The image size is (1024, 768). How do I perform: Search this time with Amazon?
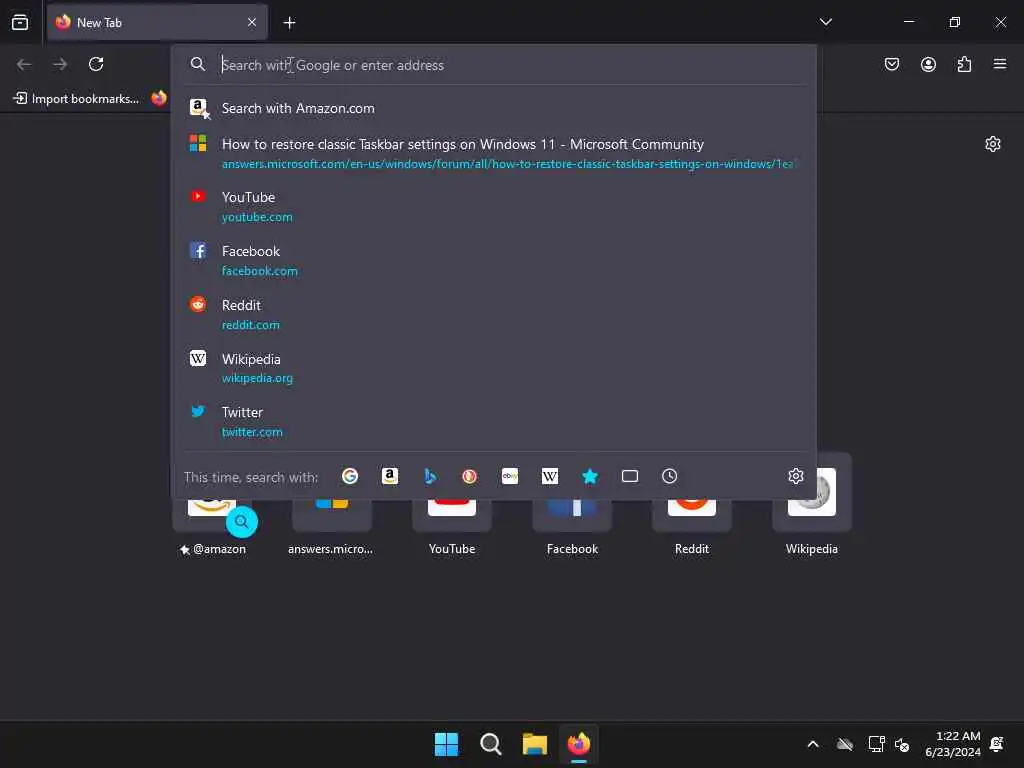[x=390, y=476]
